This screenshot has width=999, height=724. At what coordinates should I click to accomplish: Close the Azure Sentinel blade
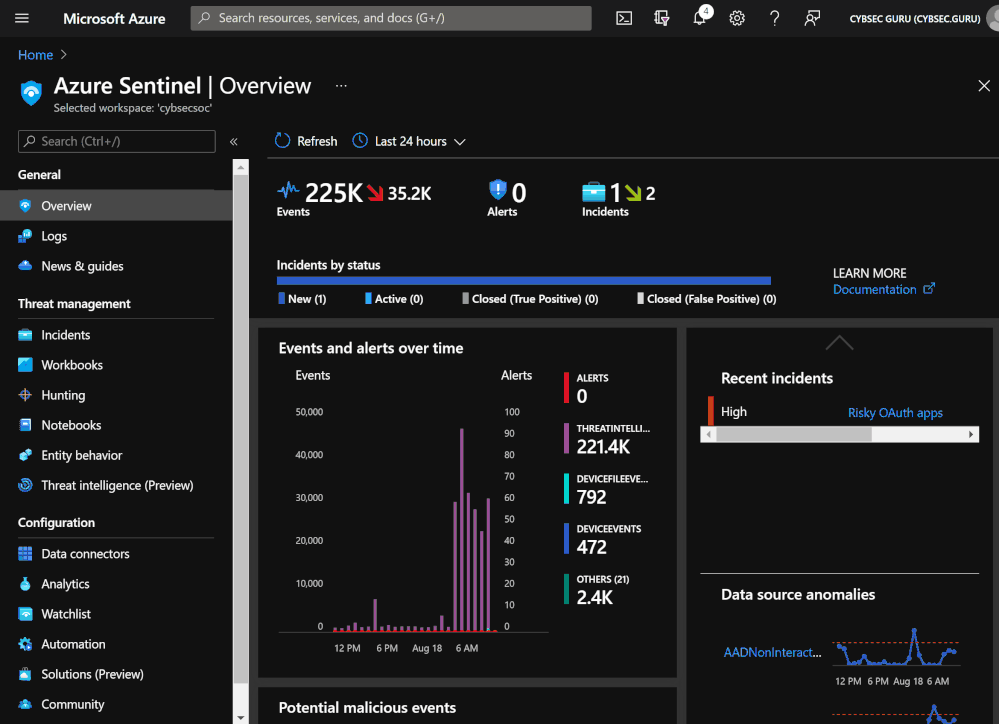(984, 85)
